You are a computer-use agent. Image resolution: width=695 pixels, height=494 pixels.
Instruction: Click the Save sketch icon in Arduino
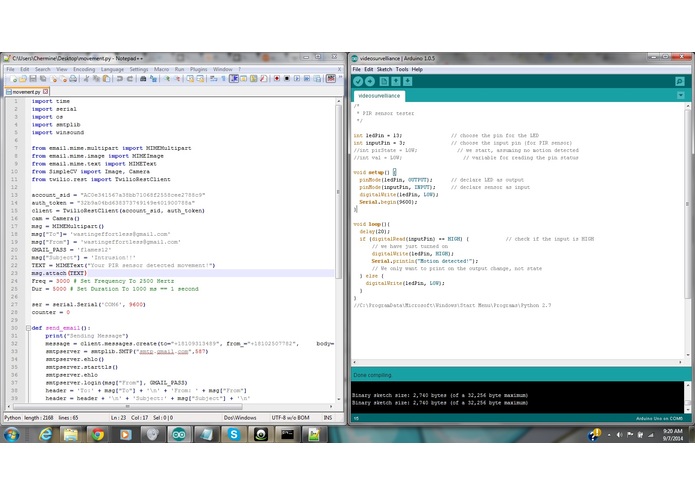pyautogui.click(x=408, y=82)
